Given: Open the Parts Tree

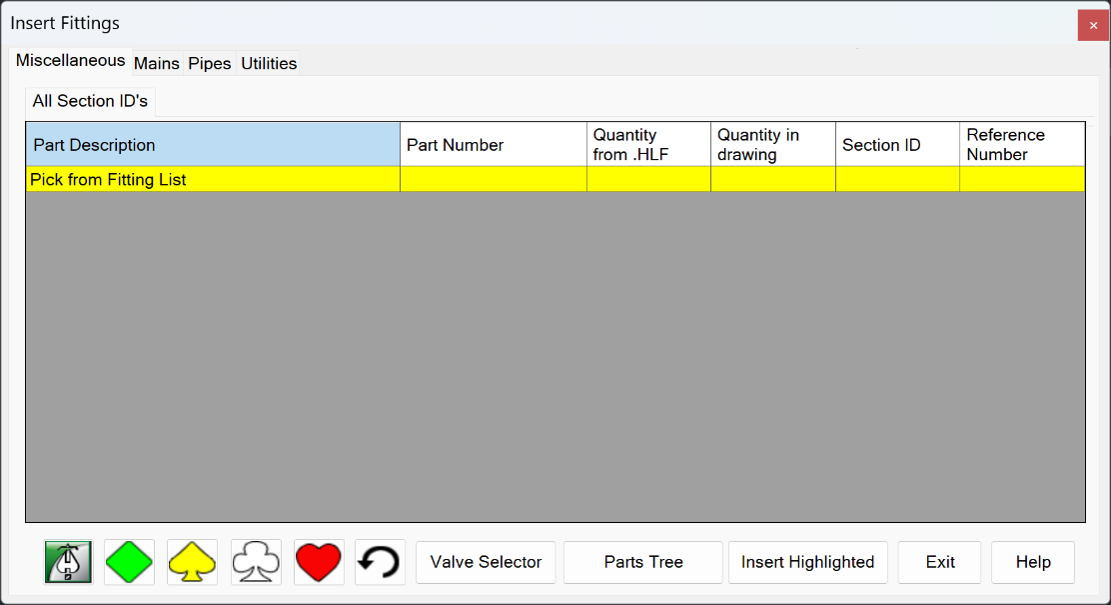Looking at the screenshot, I should point(643,562).
